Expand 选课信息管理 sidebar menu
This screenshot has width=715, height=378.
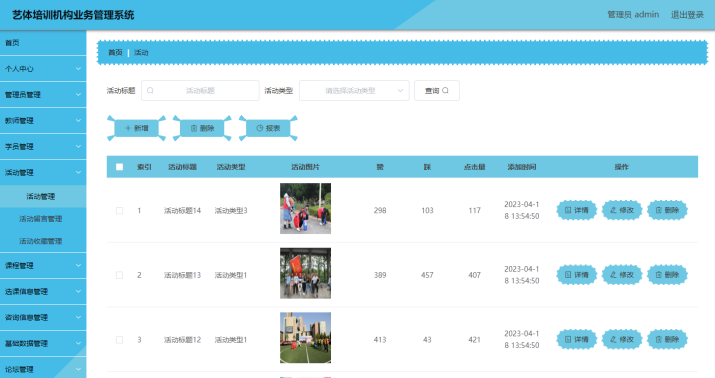click(x=43, y=292)
